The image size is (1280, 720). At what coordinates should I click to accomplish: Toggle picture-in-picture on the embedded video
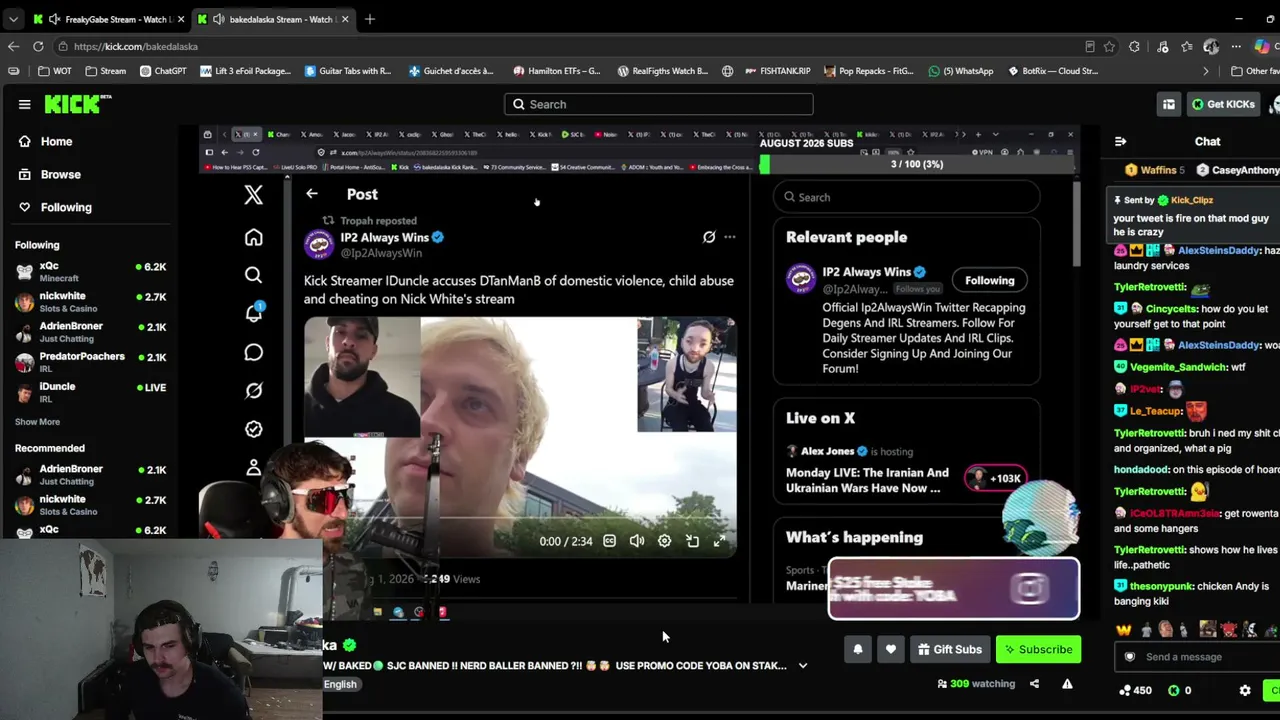click(x=692, y=541)
